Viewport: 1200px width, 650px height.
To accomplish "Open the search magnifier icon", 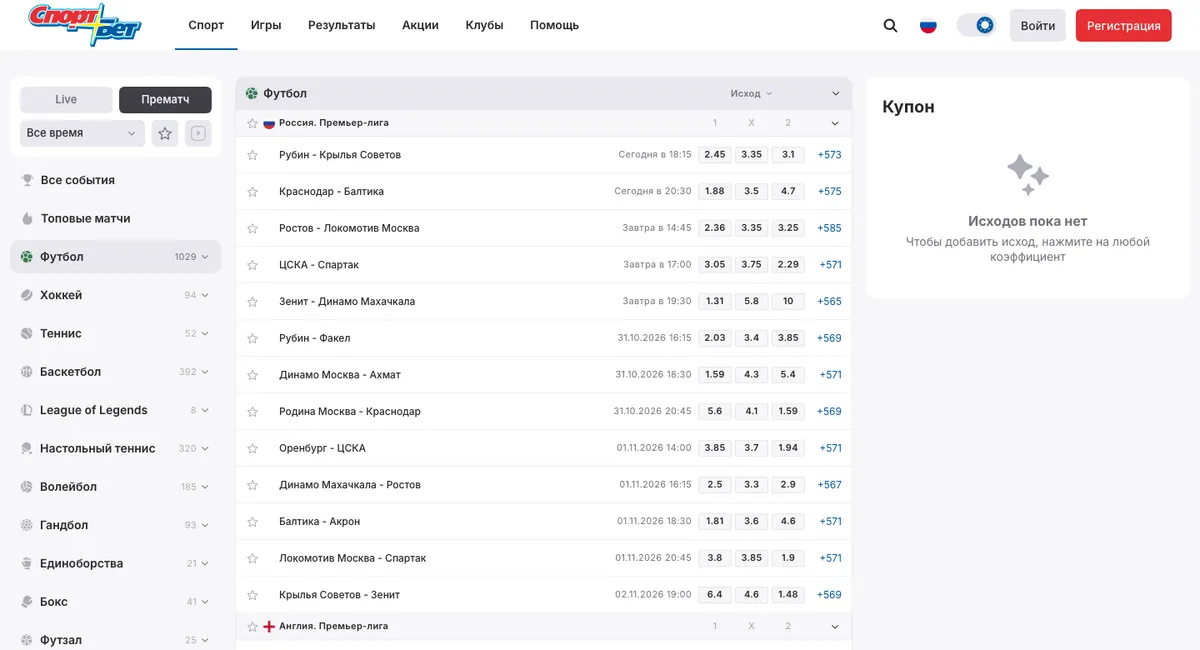I will click(x=890, y=25).
